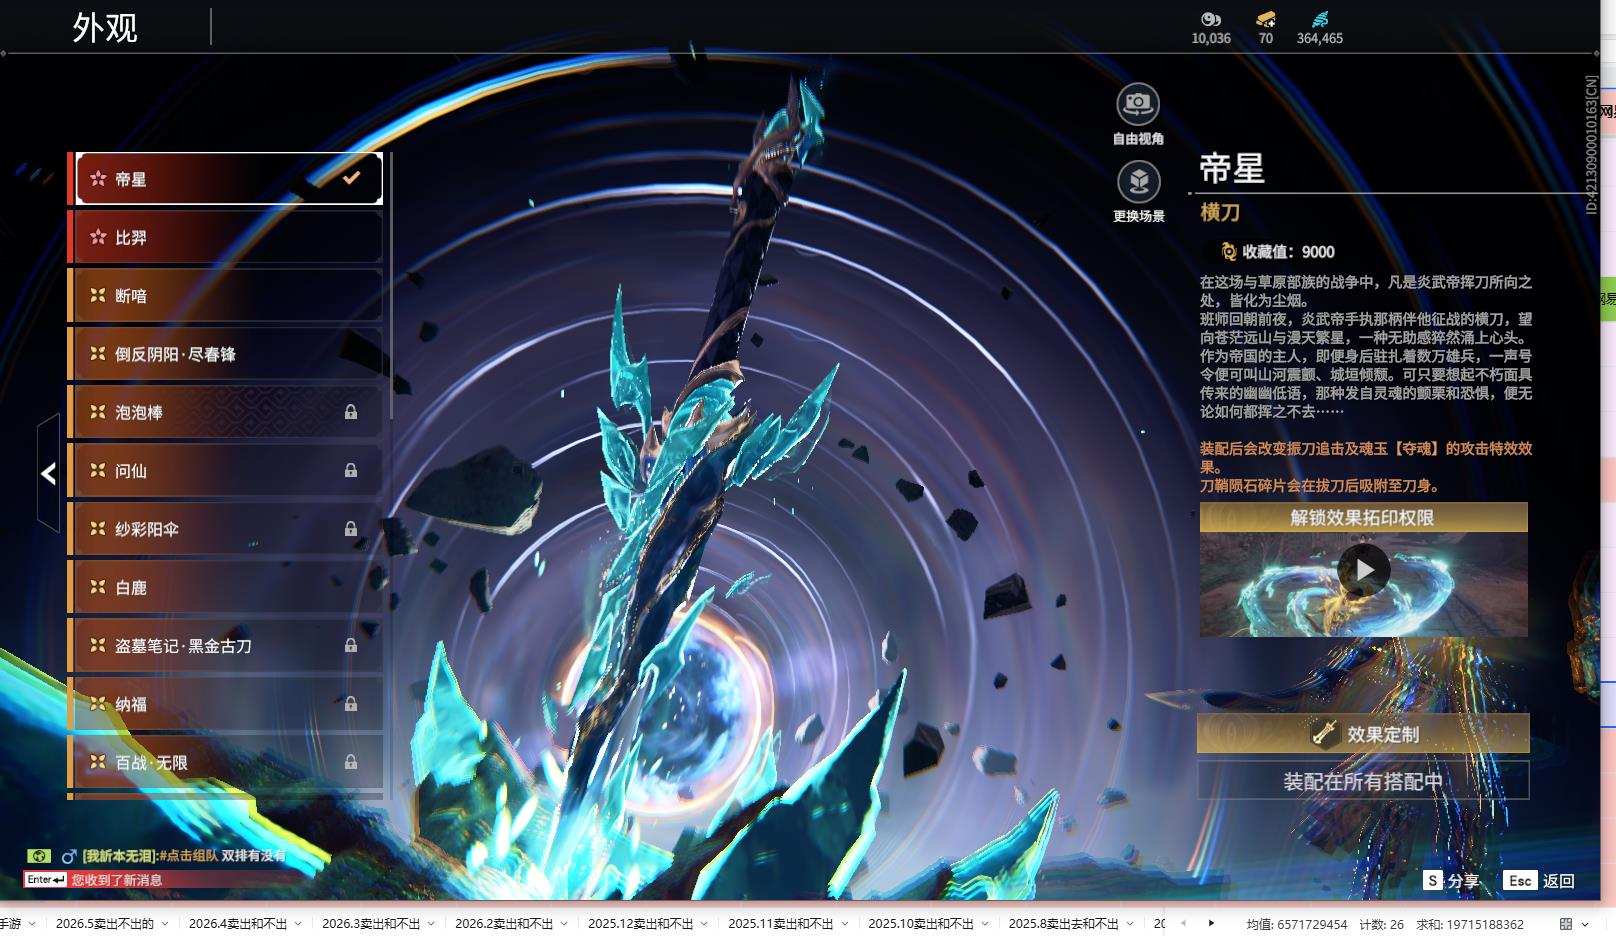Click the 求和: 19715188362 status value

coord(1470,924)
